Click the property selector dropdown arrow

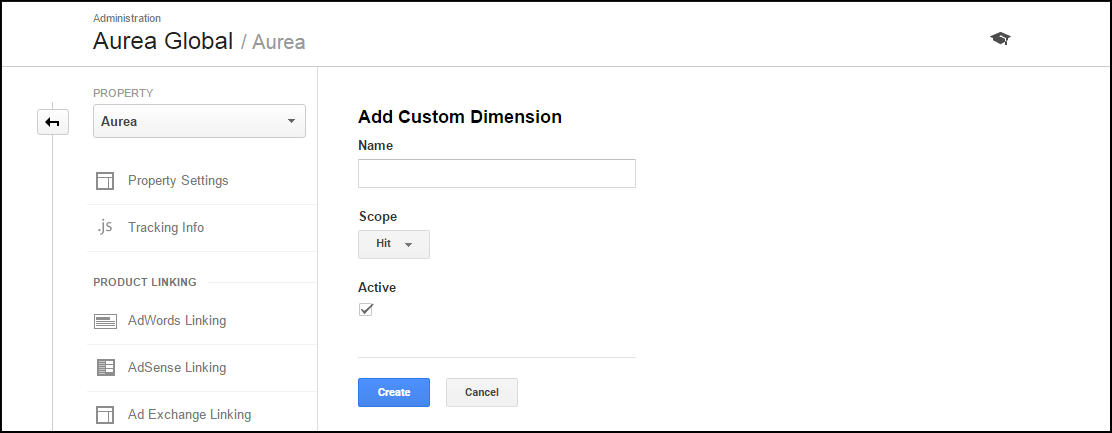291,121
